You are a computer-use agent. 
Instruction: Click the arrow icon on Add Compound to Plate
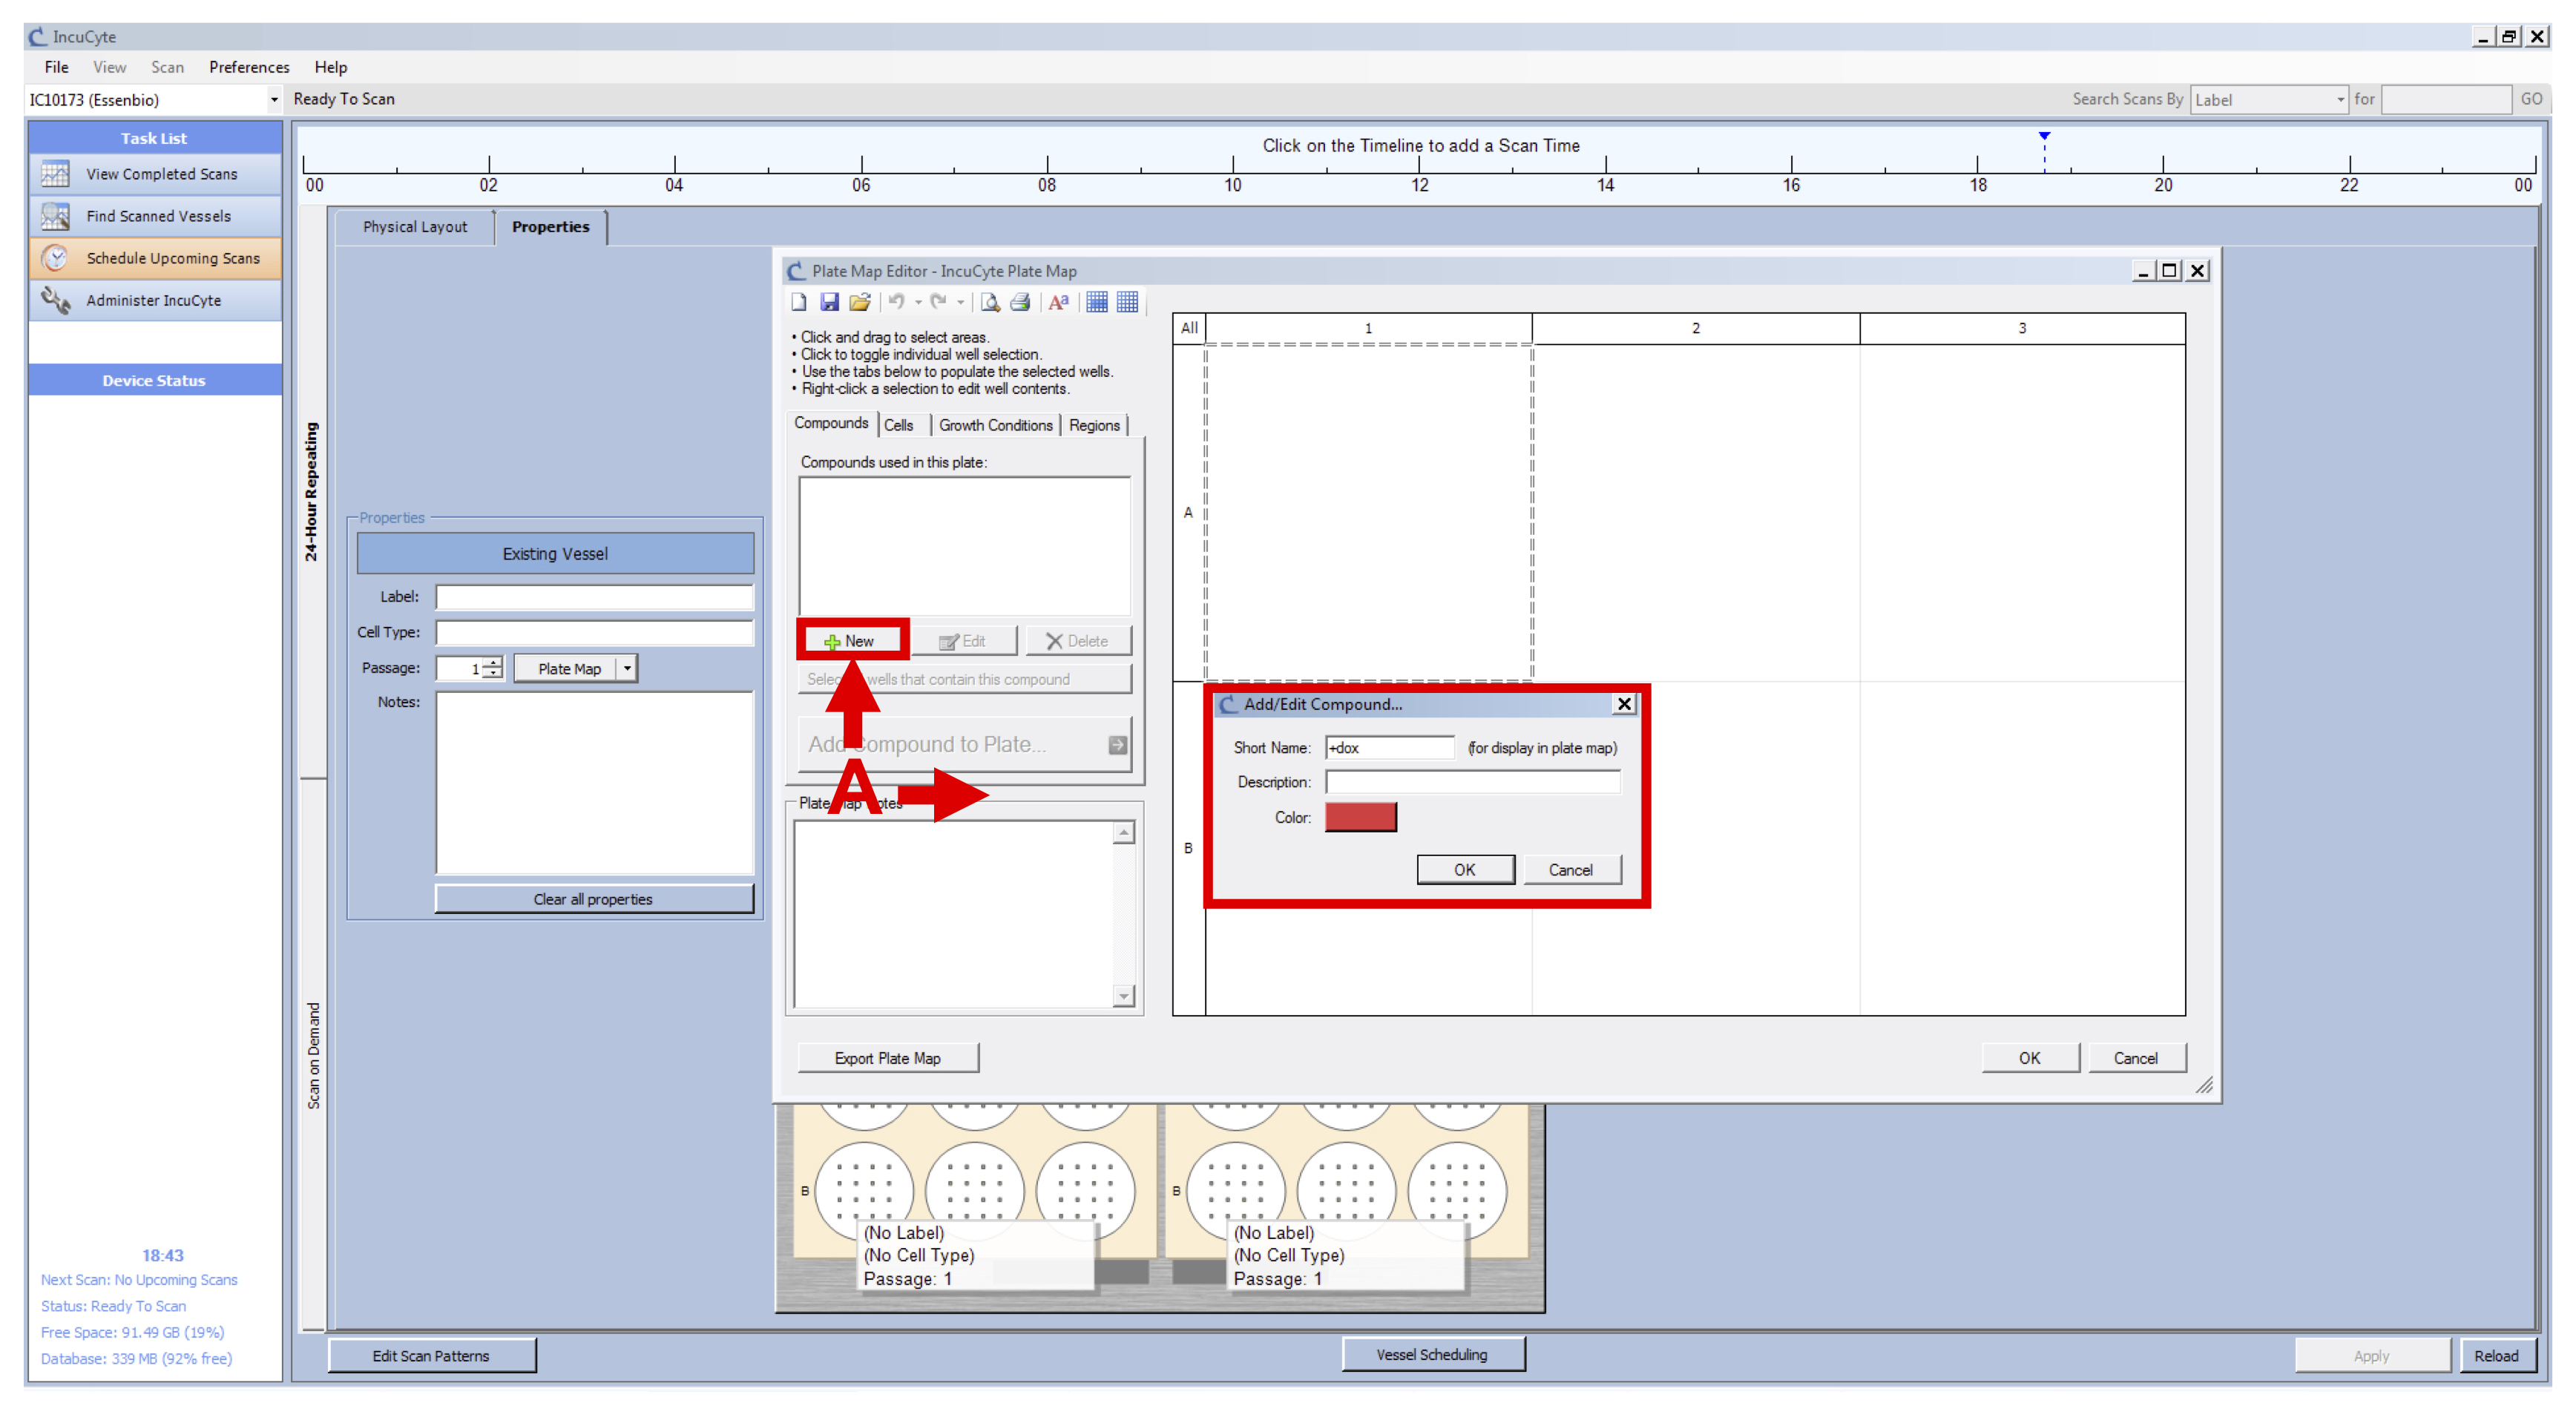(1118, 745)
